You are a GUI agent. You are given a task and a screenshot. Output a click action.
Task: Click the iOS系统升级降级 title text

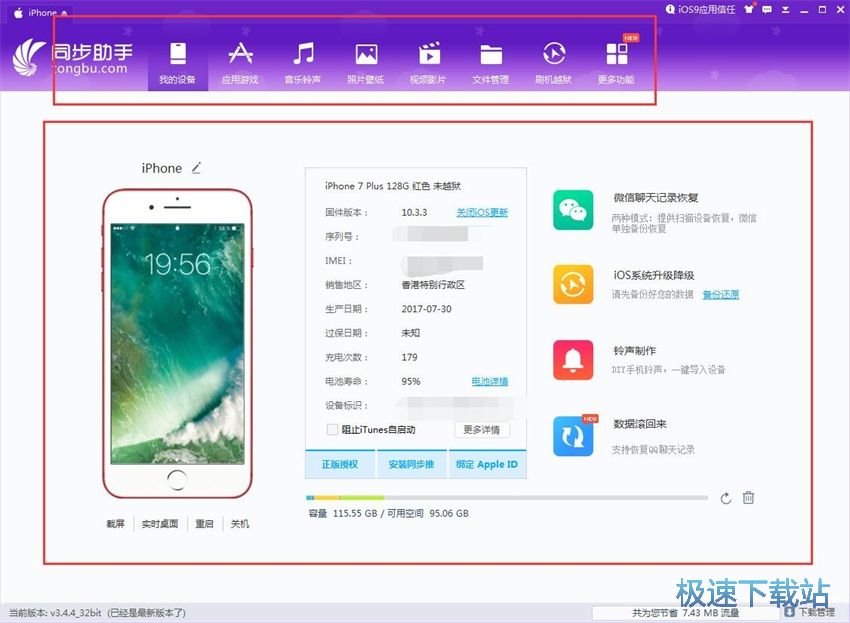(654, 275)
